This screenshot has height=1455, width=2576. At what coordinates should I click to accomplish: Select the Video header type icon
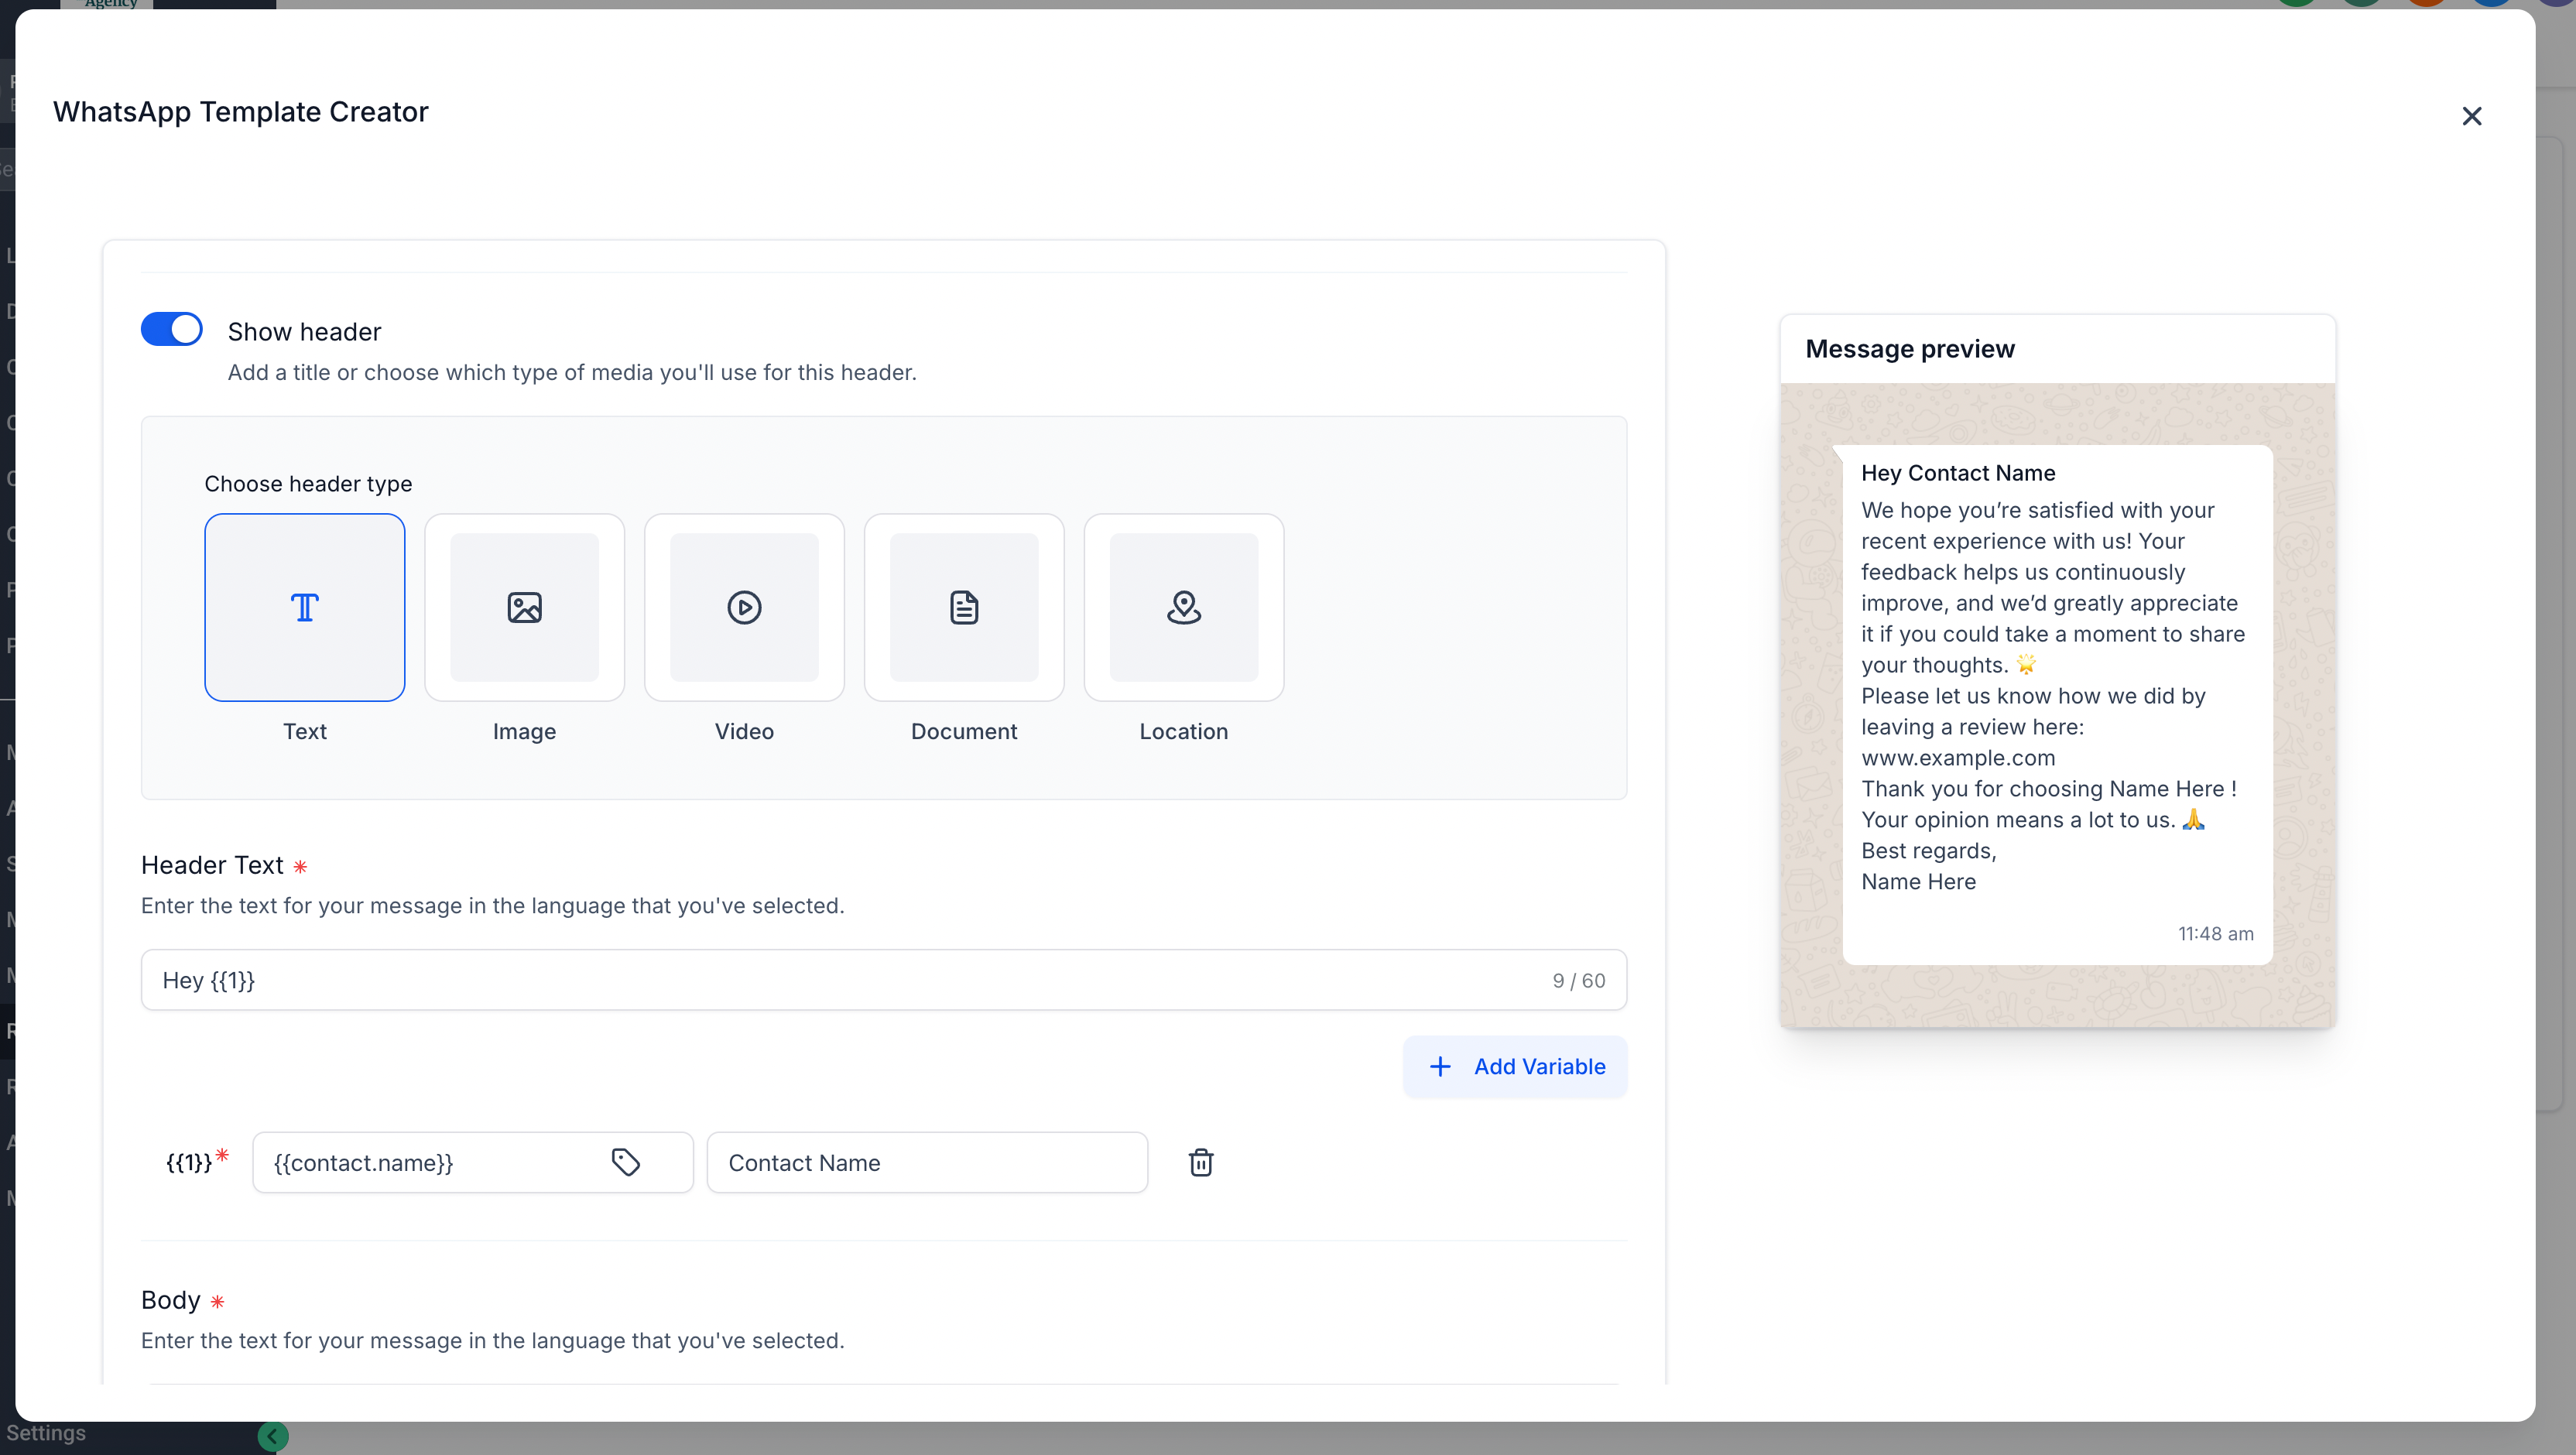744,607
